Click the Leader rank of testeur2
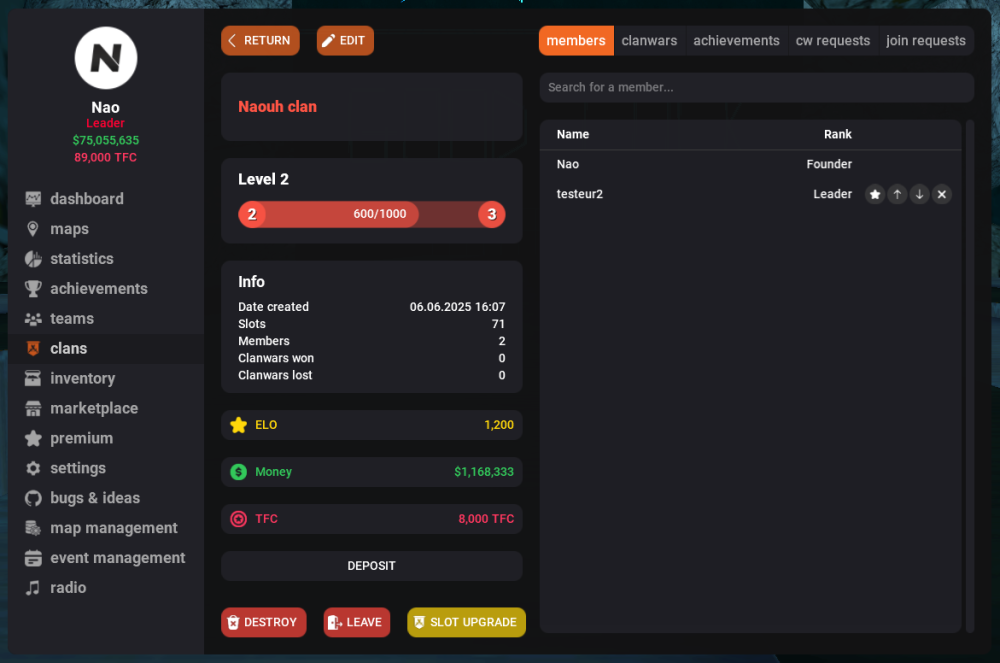The image size is (1000, 663). pos(832,194)
